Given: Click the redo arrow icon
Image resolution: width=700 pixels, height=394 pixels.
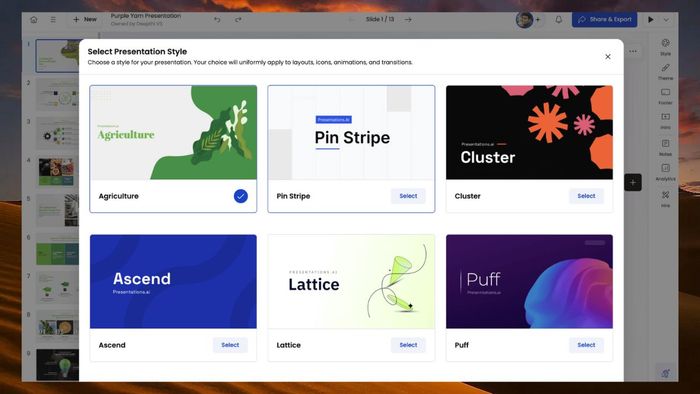Looking at the screenshot, I should pos(238,20).
